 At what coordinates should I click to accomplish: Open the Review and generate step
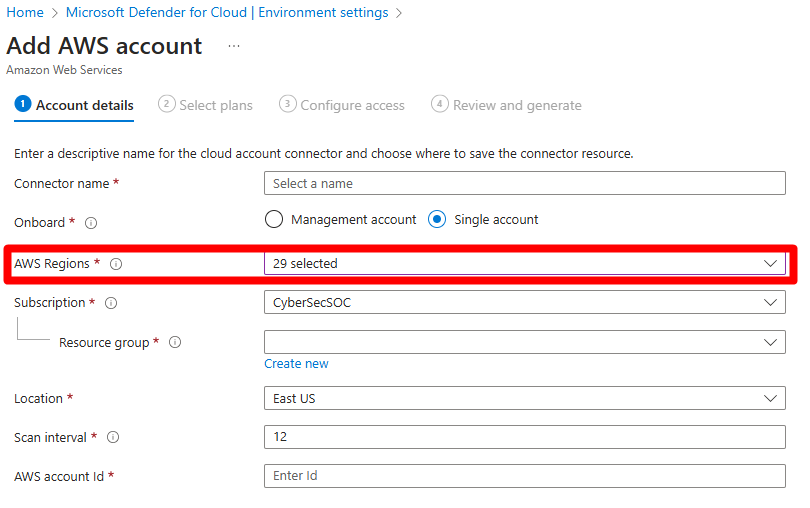click(x=506, y=105)
